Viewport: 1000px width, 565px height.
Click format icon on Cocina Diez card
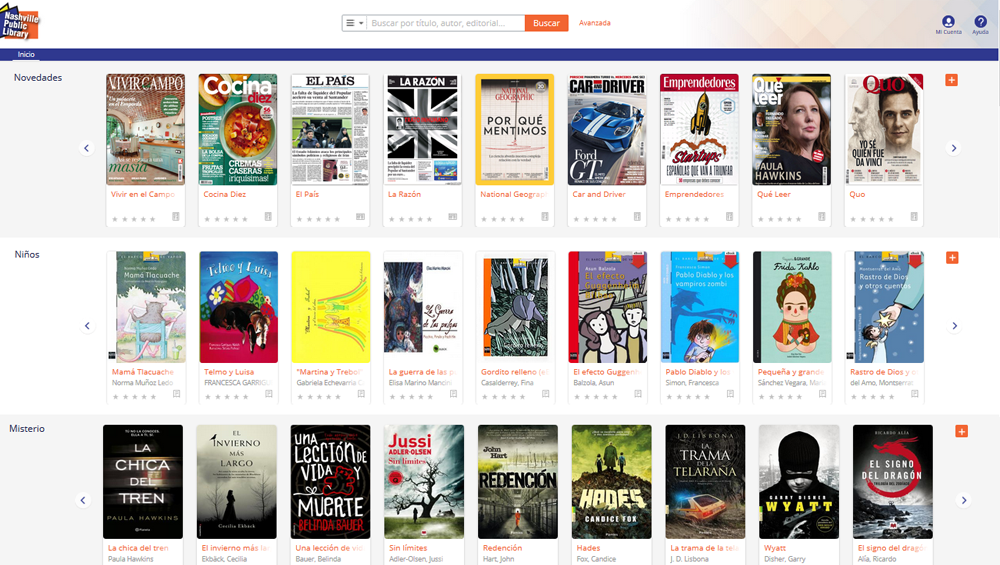[x=268, y=217]
